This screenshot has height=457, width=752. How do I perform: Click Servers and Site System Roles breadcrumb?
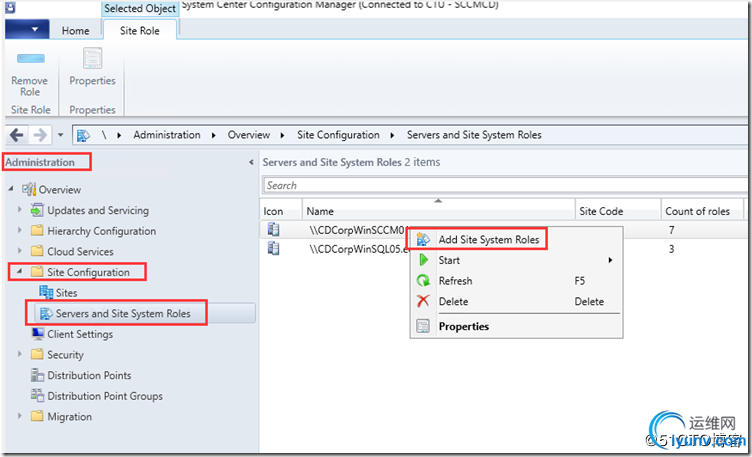click(x=474, y=135)
